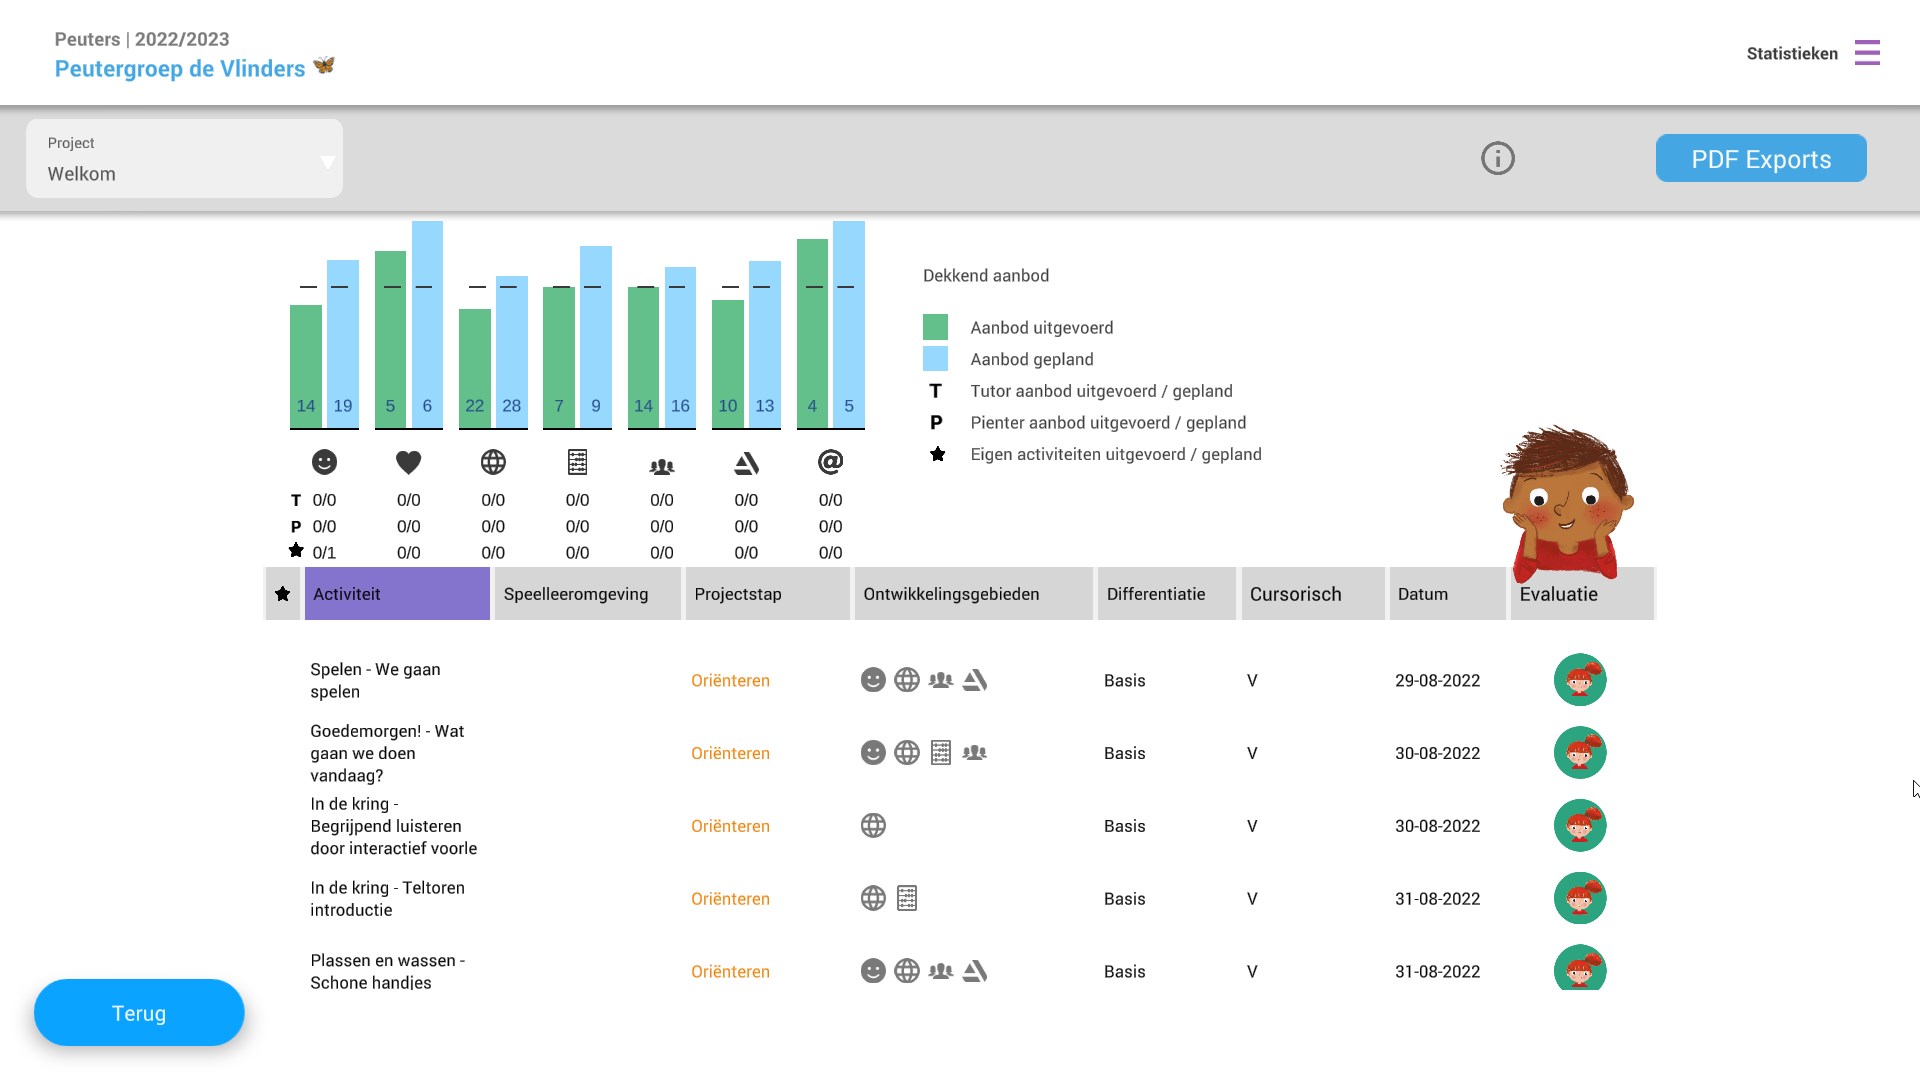Click the globe category icon under chart
Viewport: 1920px width, 1080px height.
[493, 462]
